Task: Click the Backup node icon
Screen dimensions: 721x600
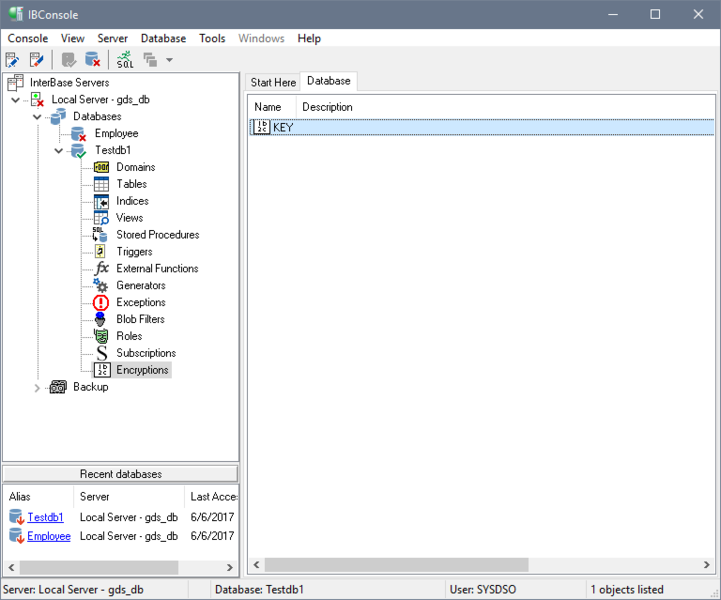Action: 58,387
